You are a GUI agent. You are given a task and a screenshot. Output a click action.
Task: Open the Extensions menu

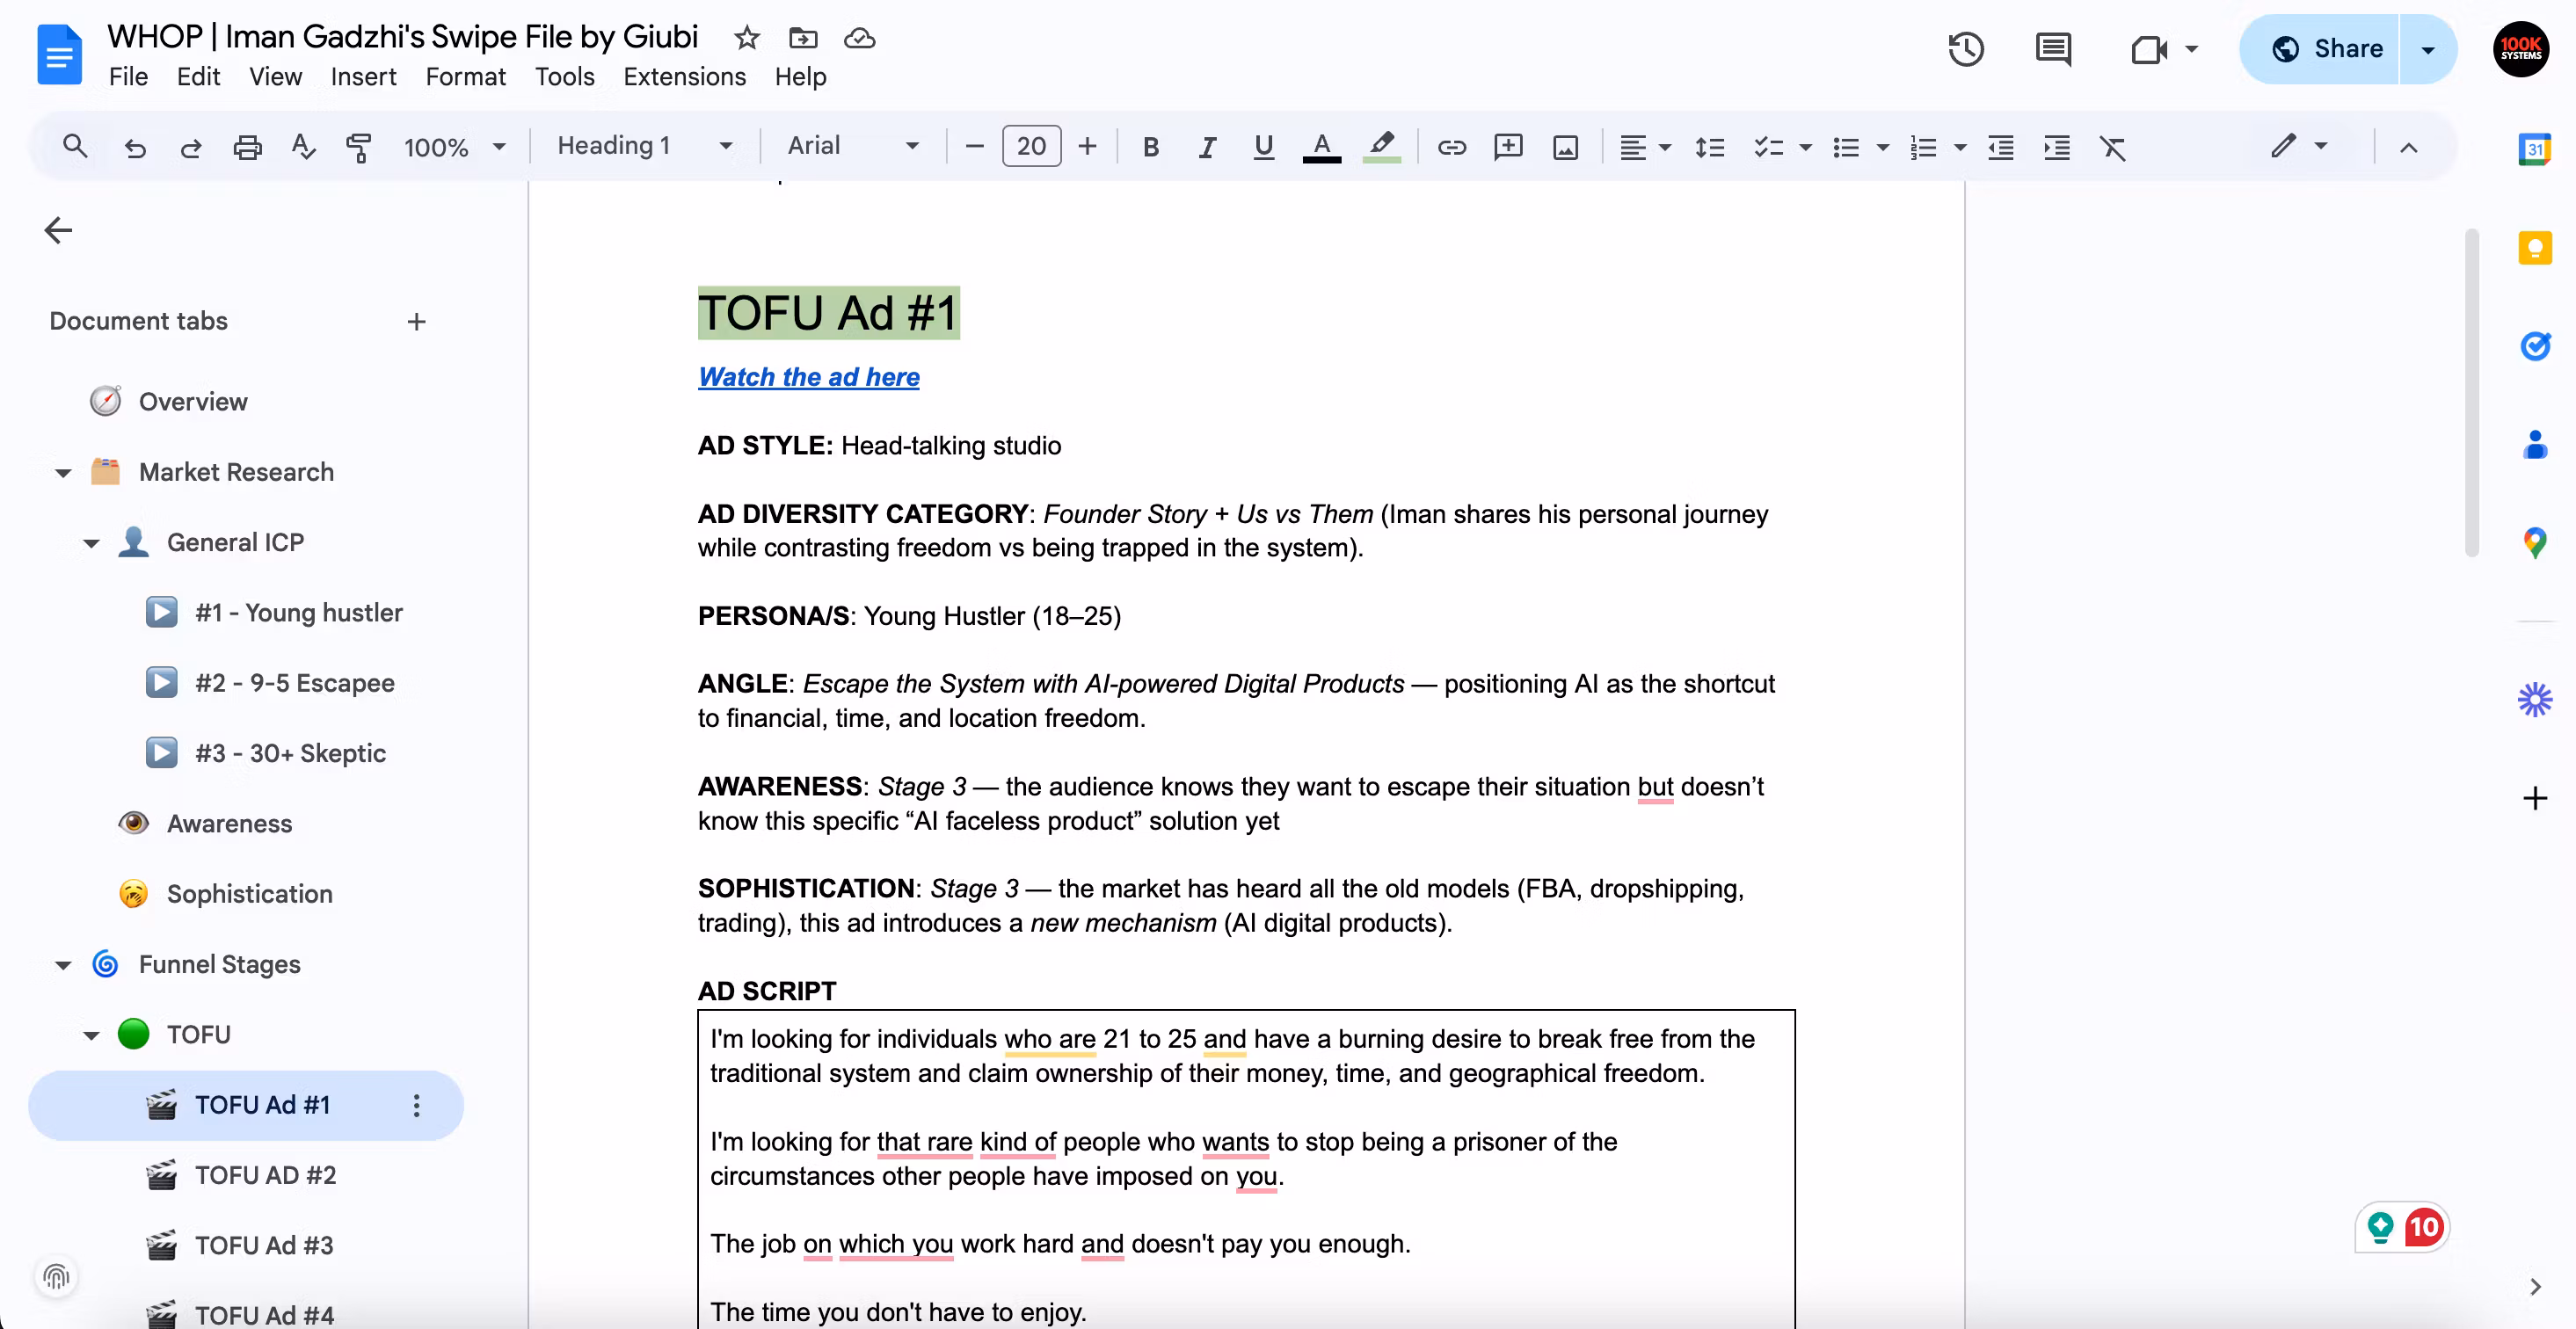684,76
